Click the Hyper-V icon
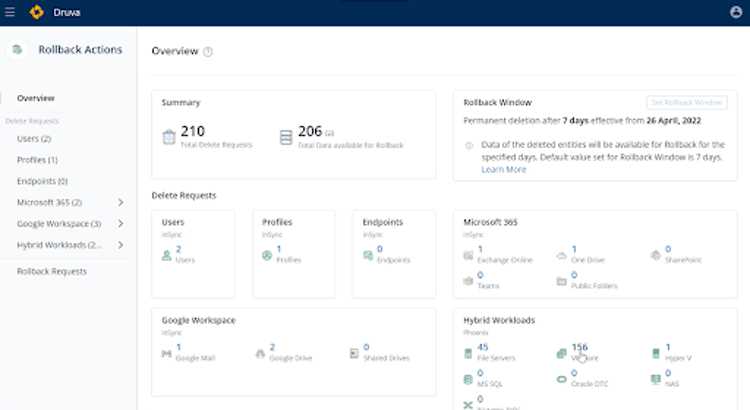The image size is (750, 410). click(656, 354)
